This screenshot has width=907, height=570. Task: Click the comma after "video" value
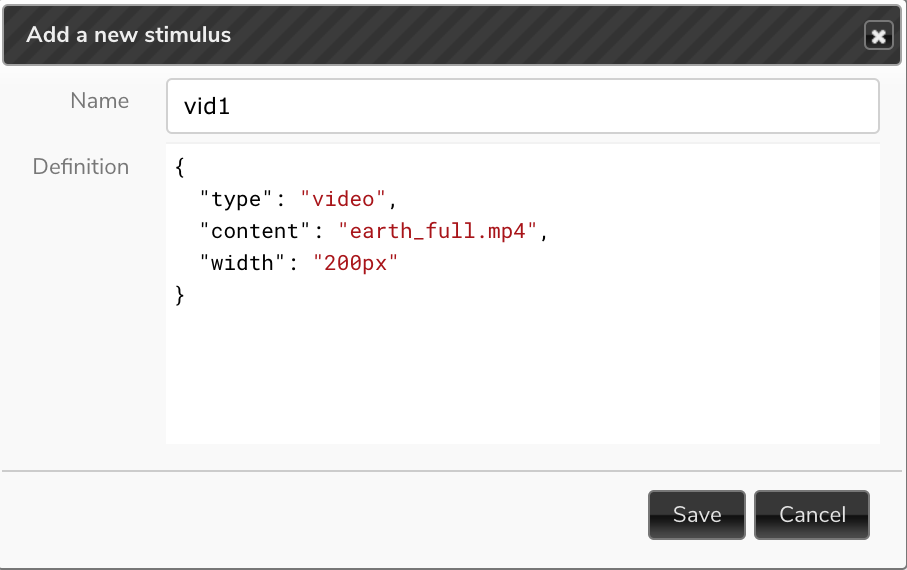tap(393, 201)
